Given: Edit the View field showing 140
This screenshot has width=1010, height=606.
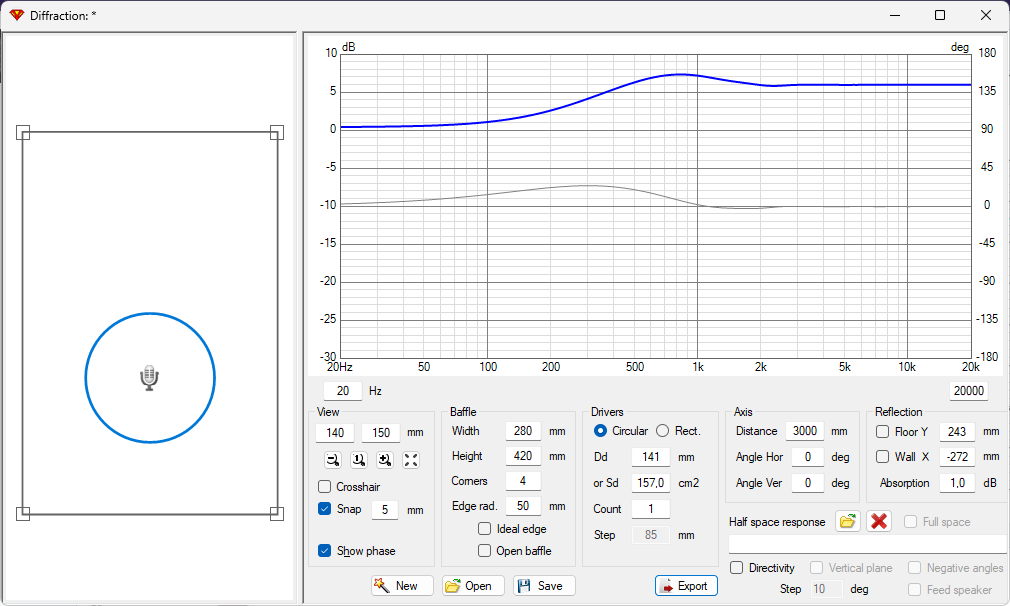Looking at the screenshot, I should (335, 433).
